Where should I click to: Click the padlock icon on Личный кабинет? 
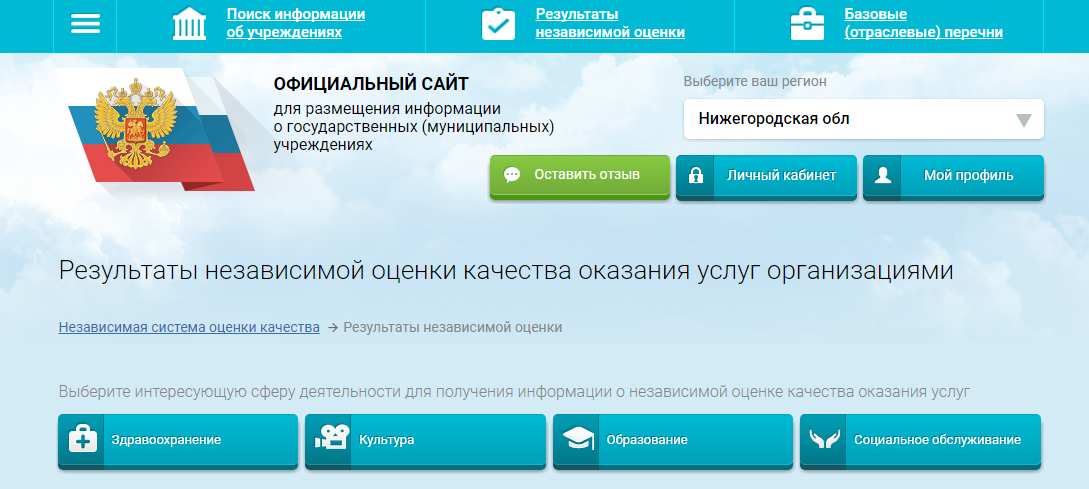(695, 176)
